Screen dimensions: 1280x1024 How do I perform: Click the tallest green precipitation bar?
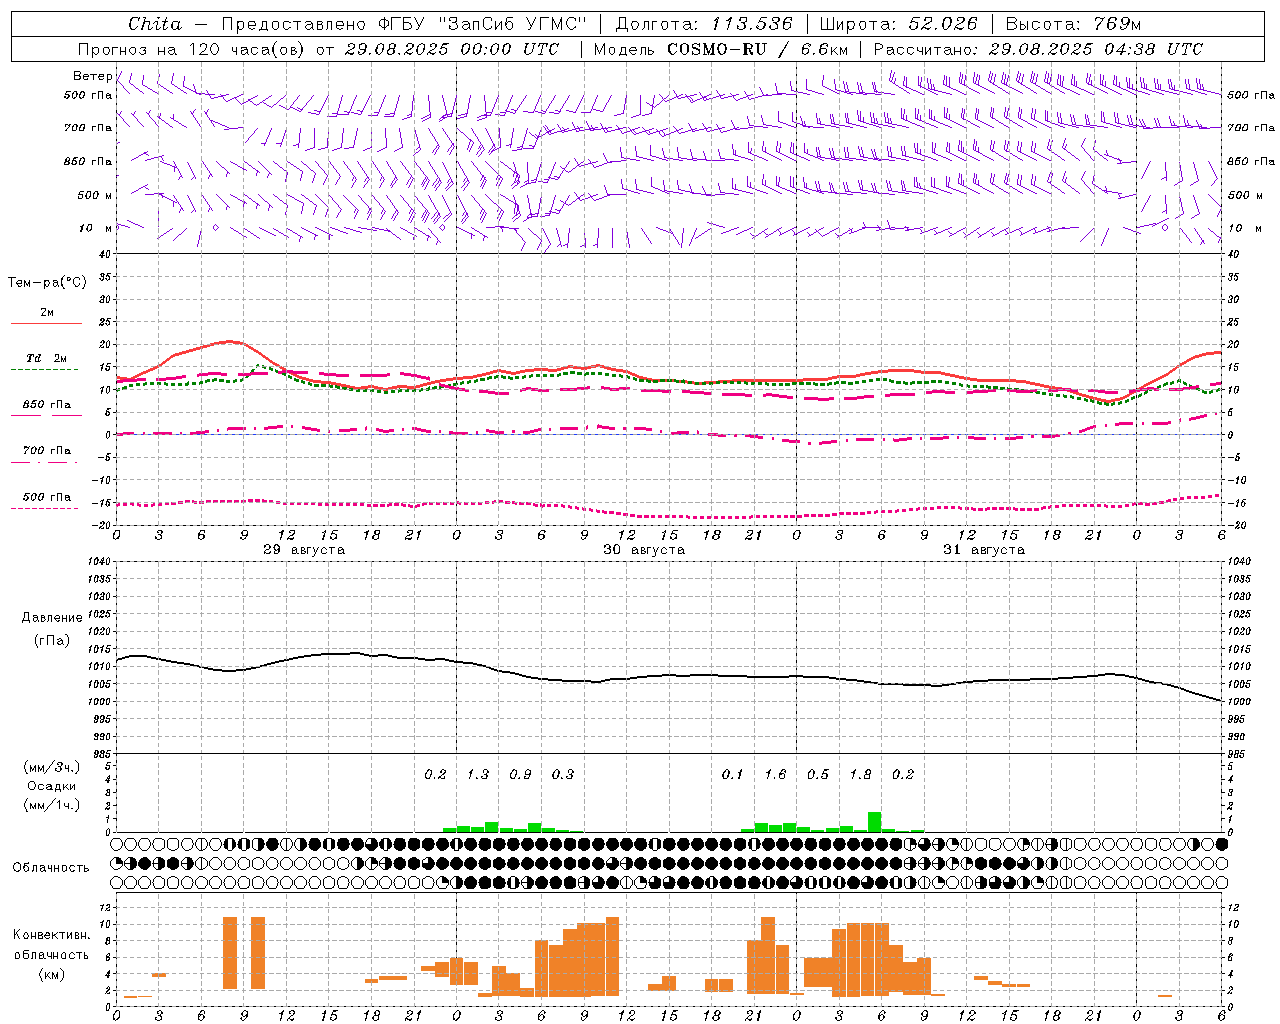[875, 822]
